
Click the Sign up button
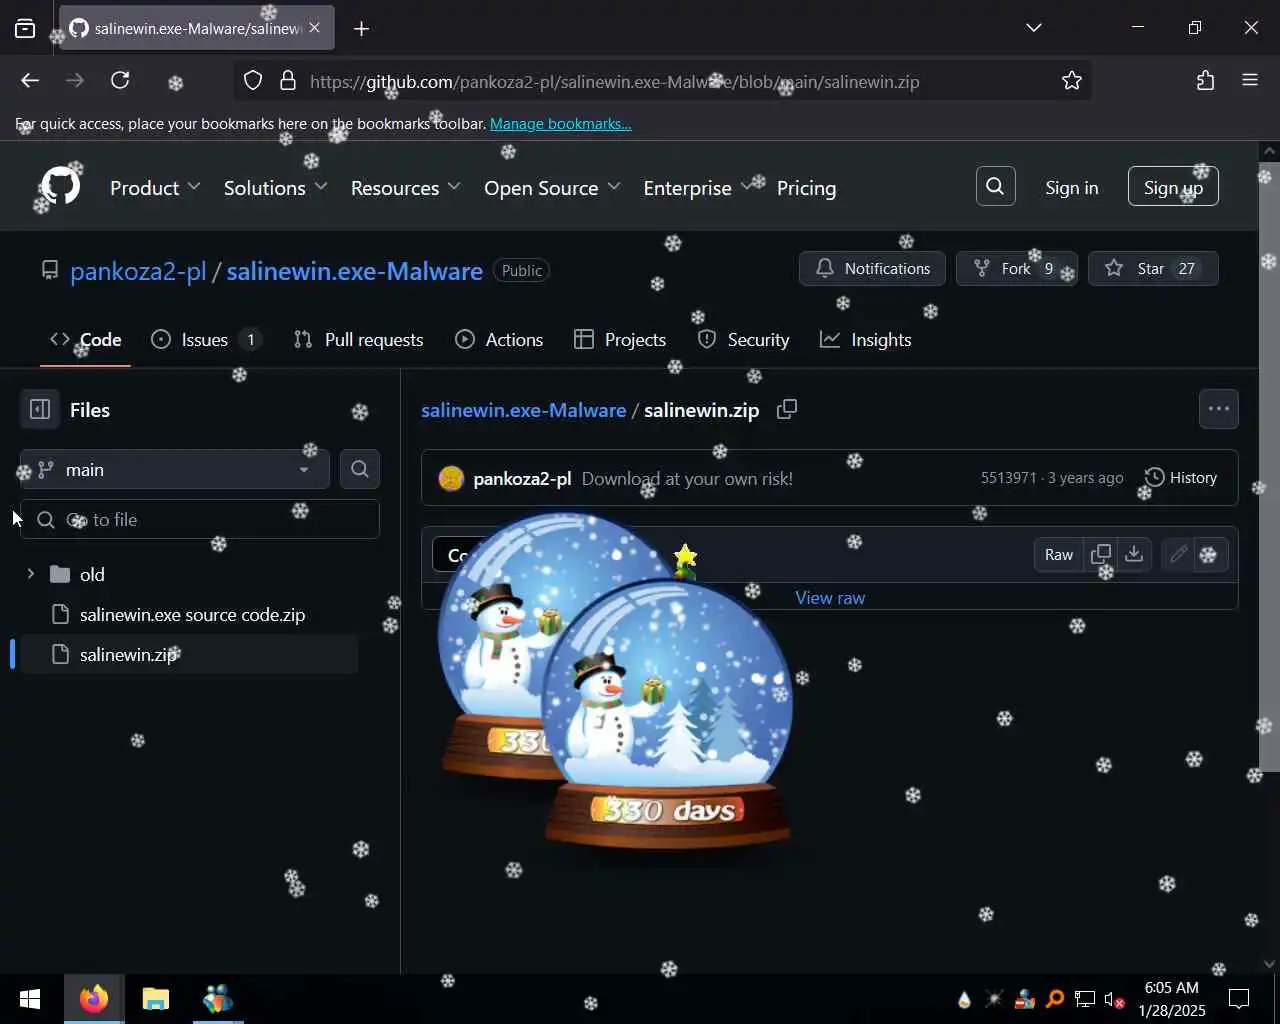[x=1173, y=187]
